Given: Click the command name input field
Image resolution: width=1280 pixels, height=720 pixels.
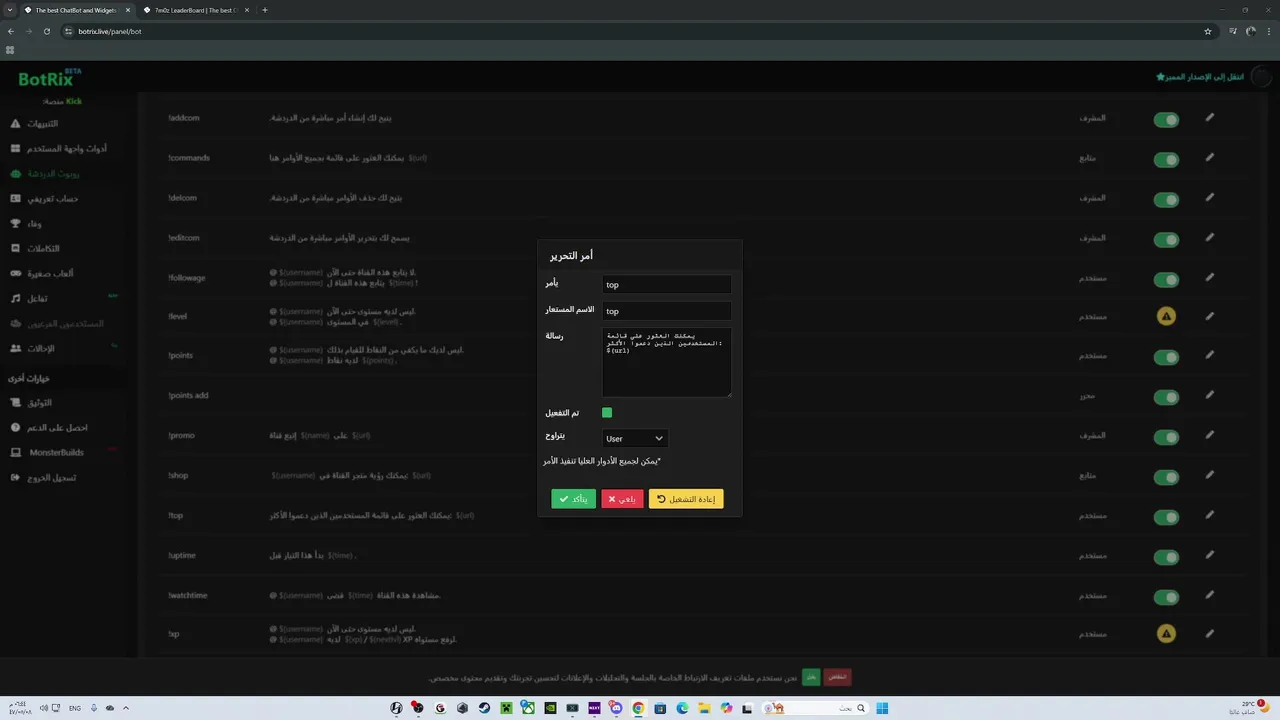Looking at the screenshot, I should pyautogui.click(x=667, y=285).
